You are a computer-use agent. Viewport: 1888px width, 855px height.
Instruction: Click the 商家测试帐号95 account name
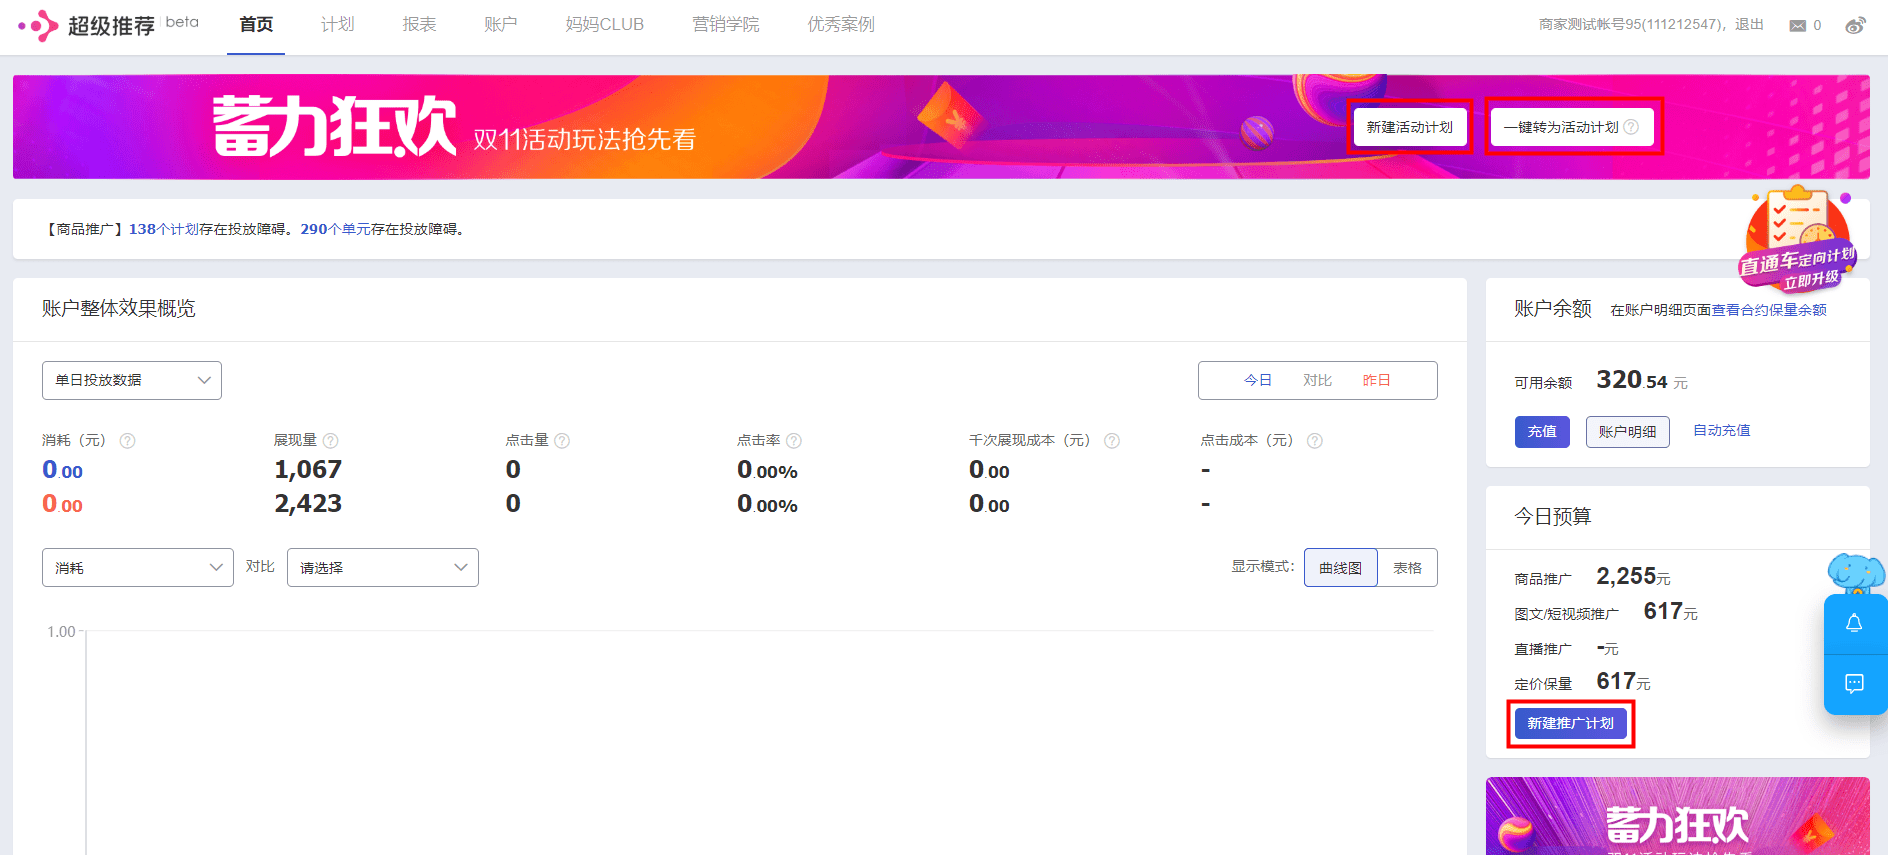tap(1631, 25)
